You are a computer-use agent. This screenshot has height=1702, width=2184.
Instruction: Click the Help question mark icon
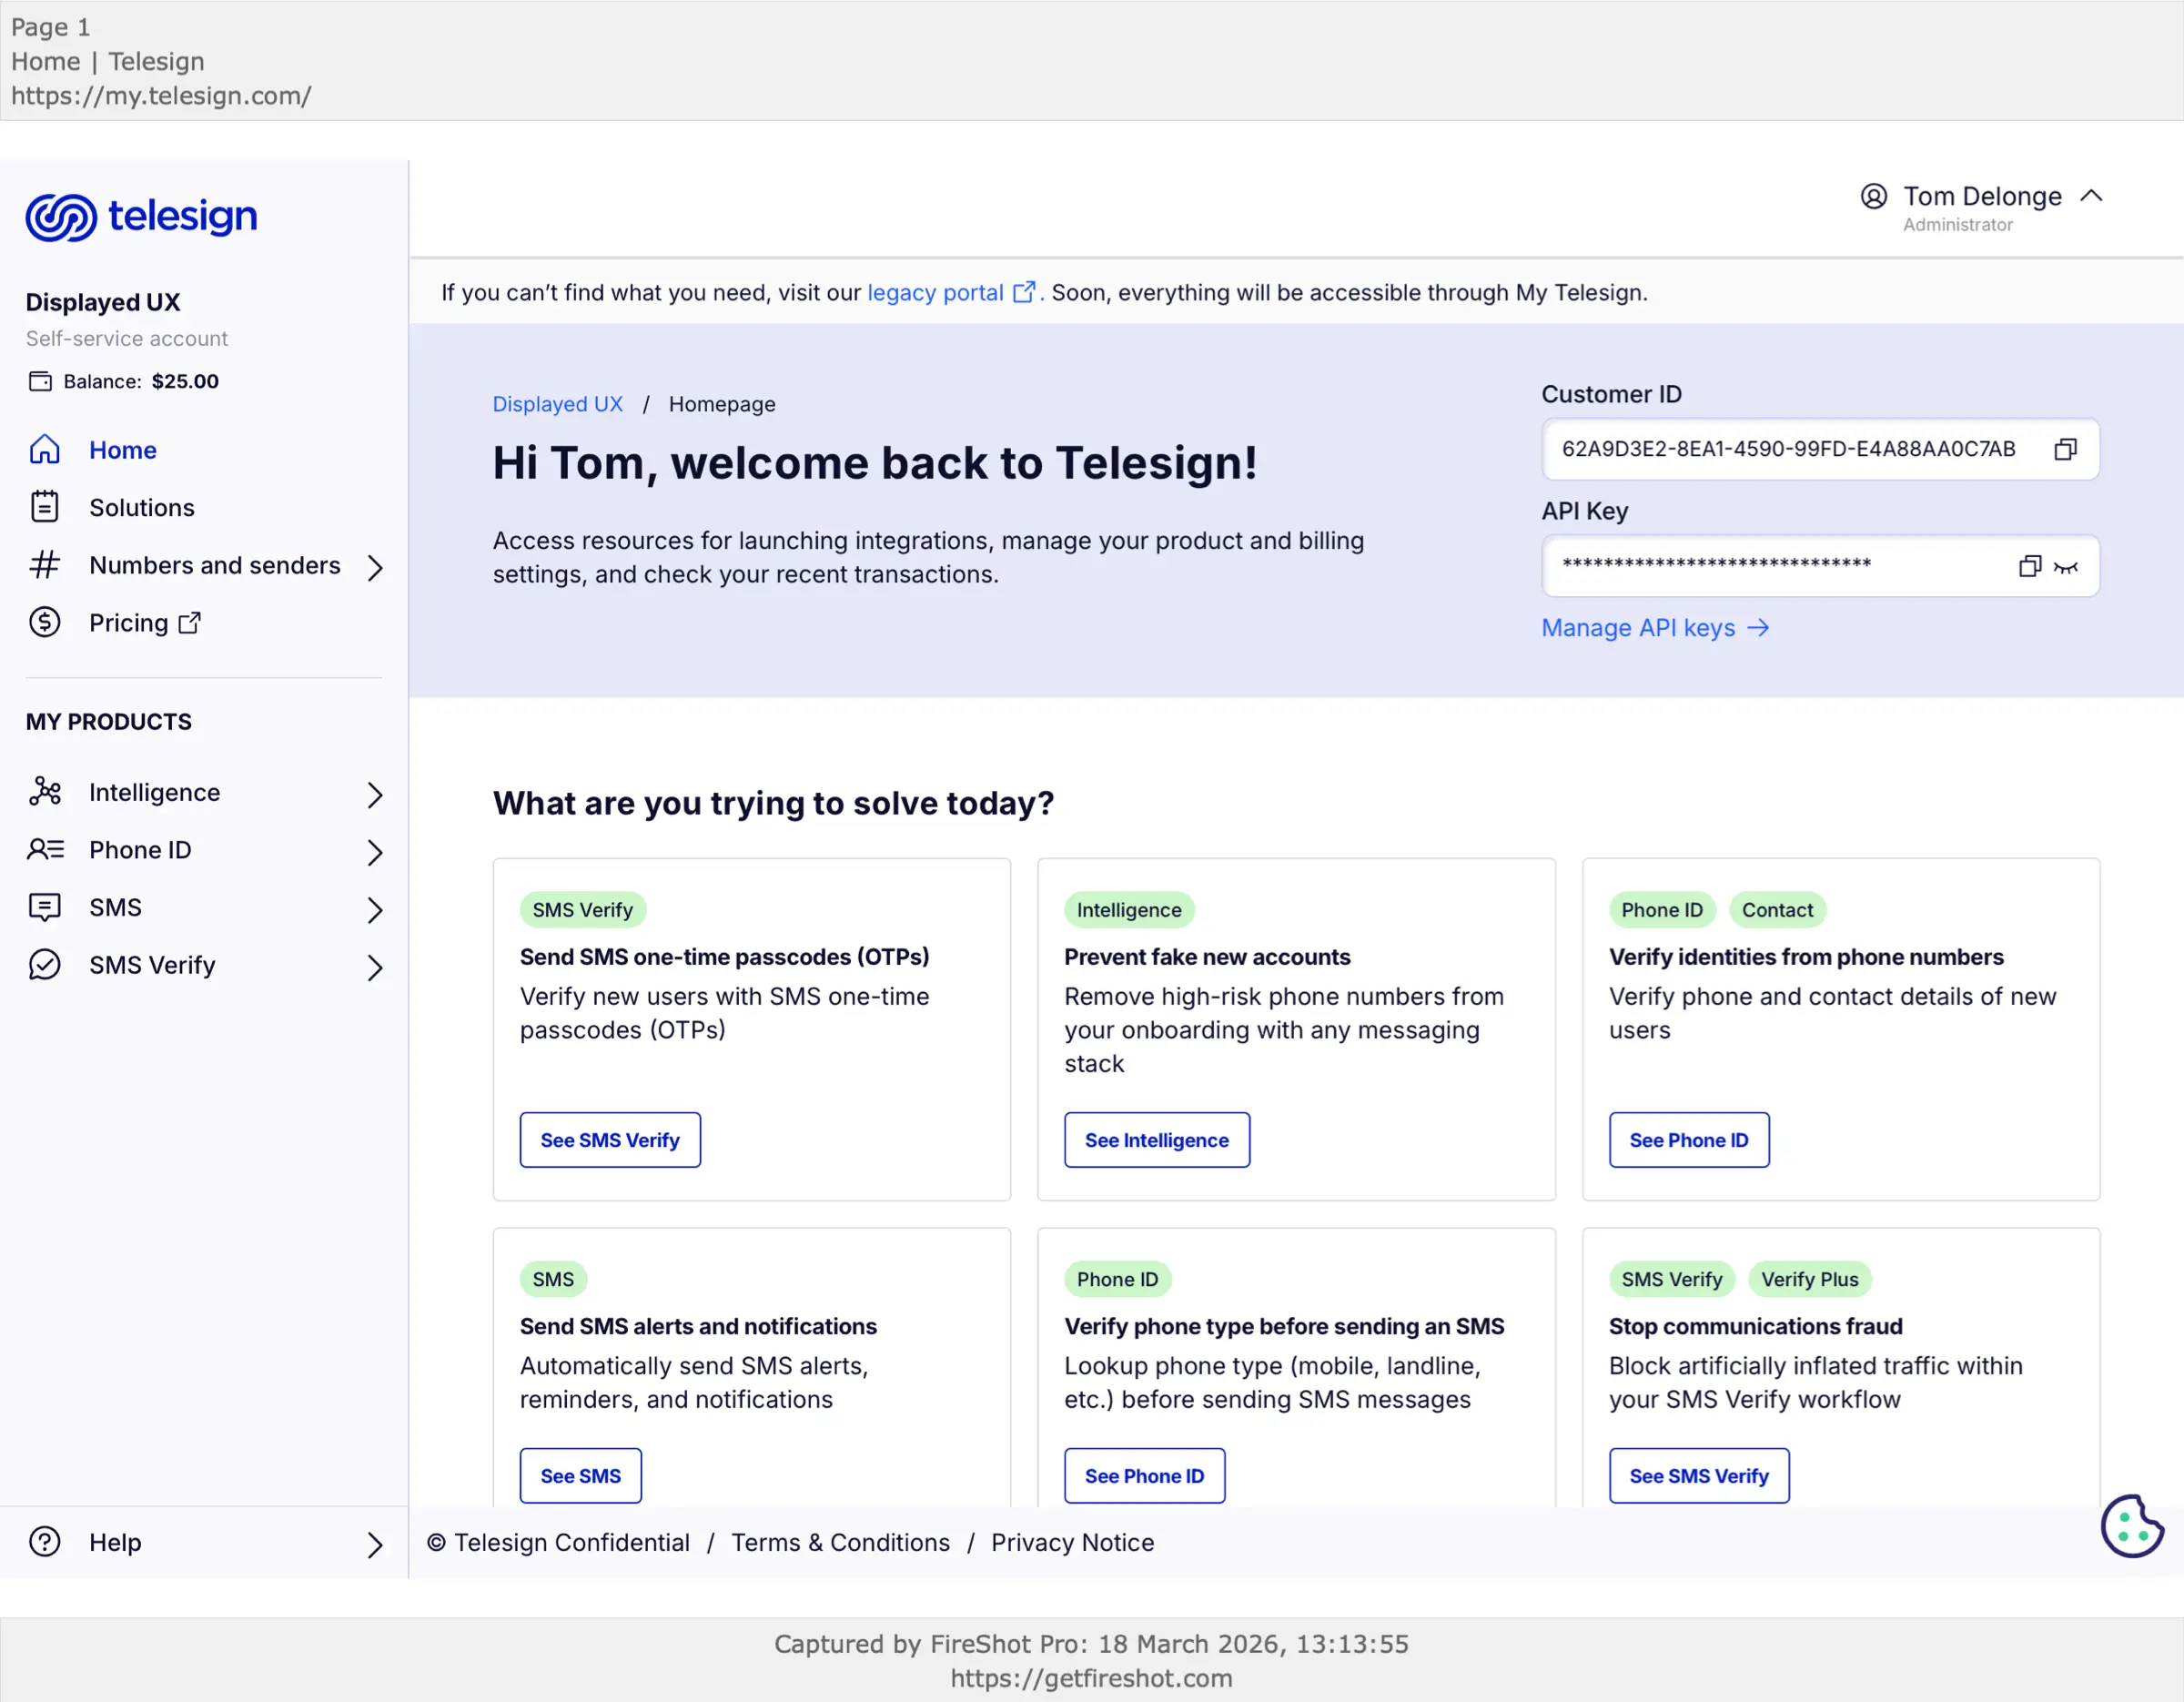pyautogui.click(x=45, y=1542)
